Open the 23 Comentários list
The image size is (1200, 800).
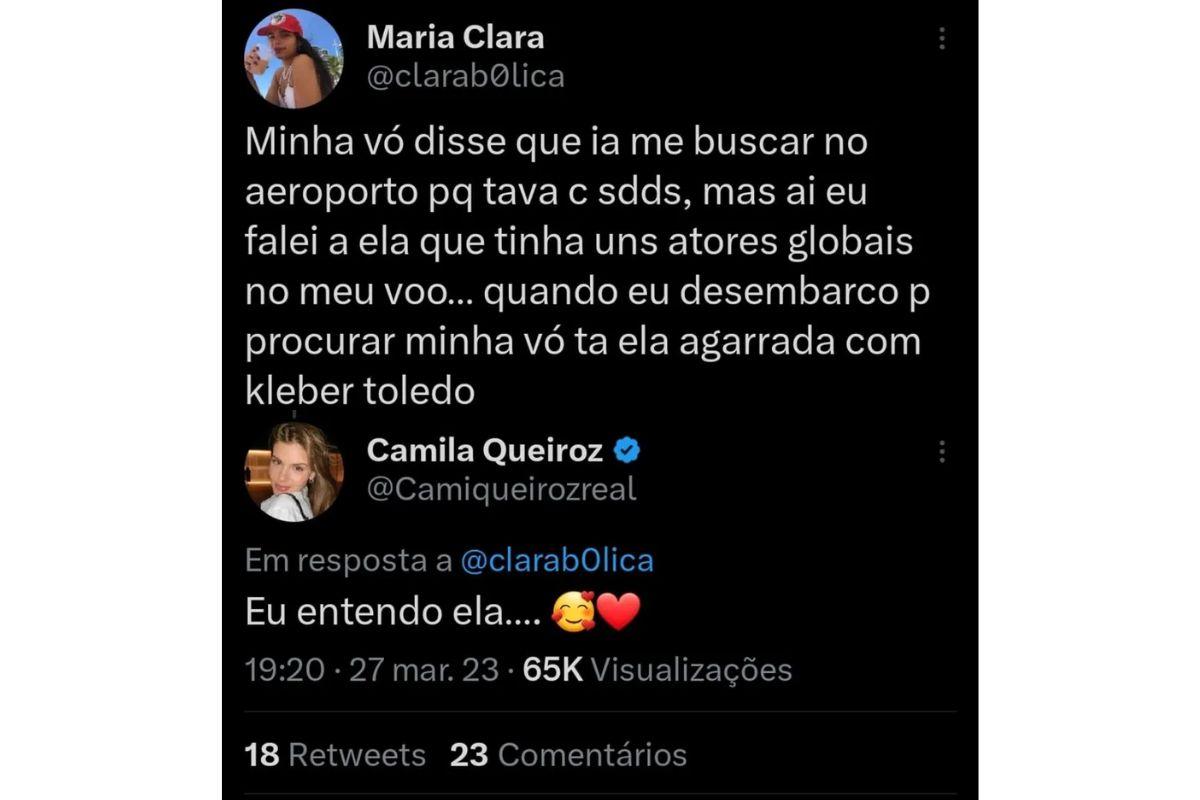(x=568, y=754)
